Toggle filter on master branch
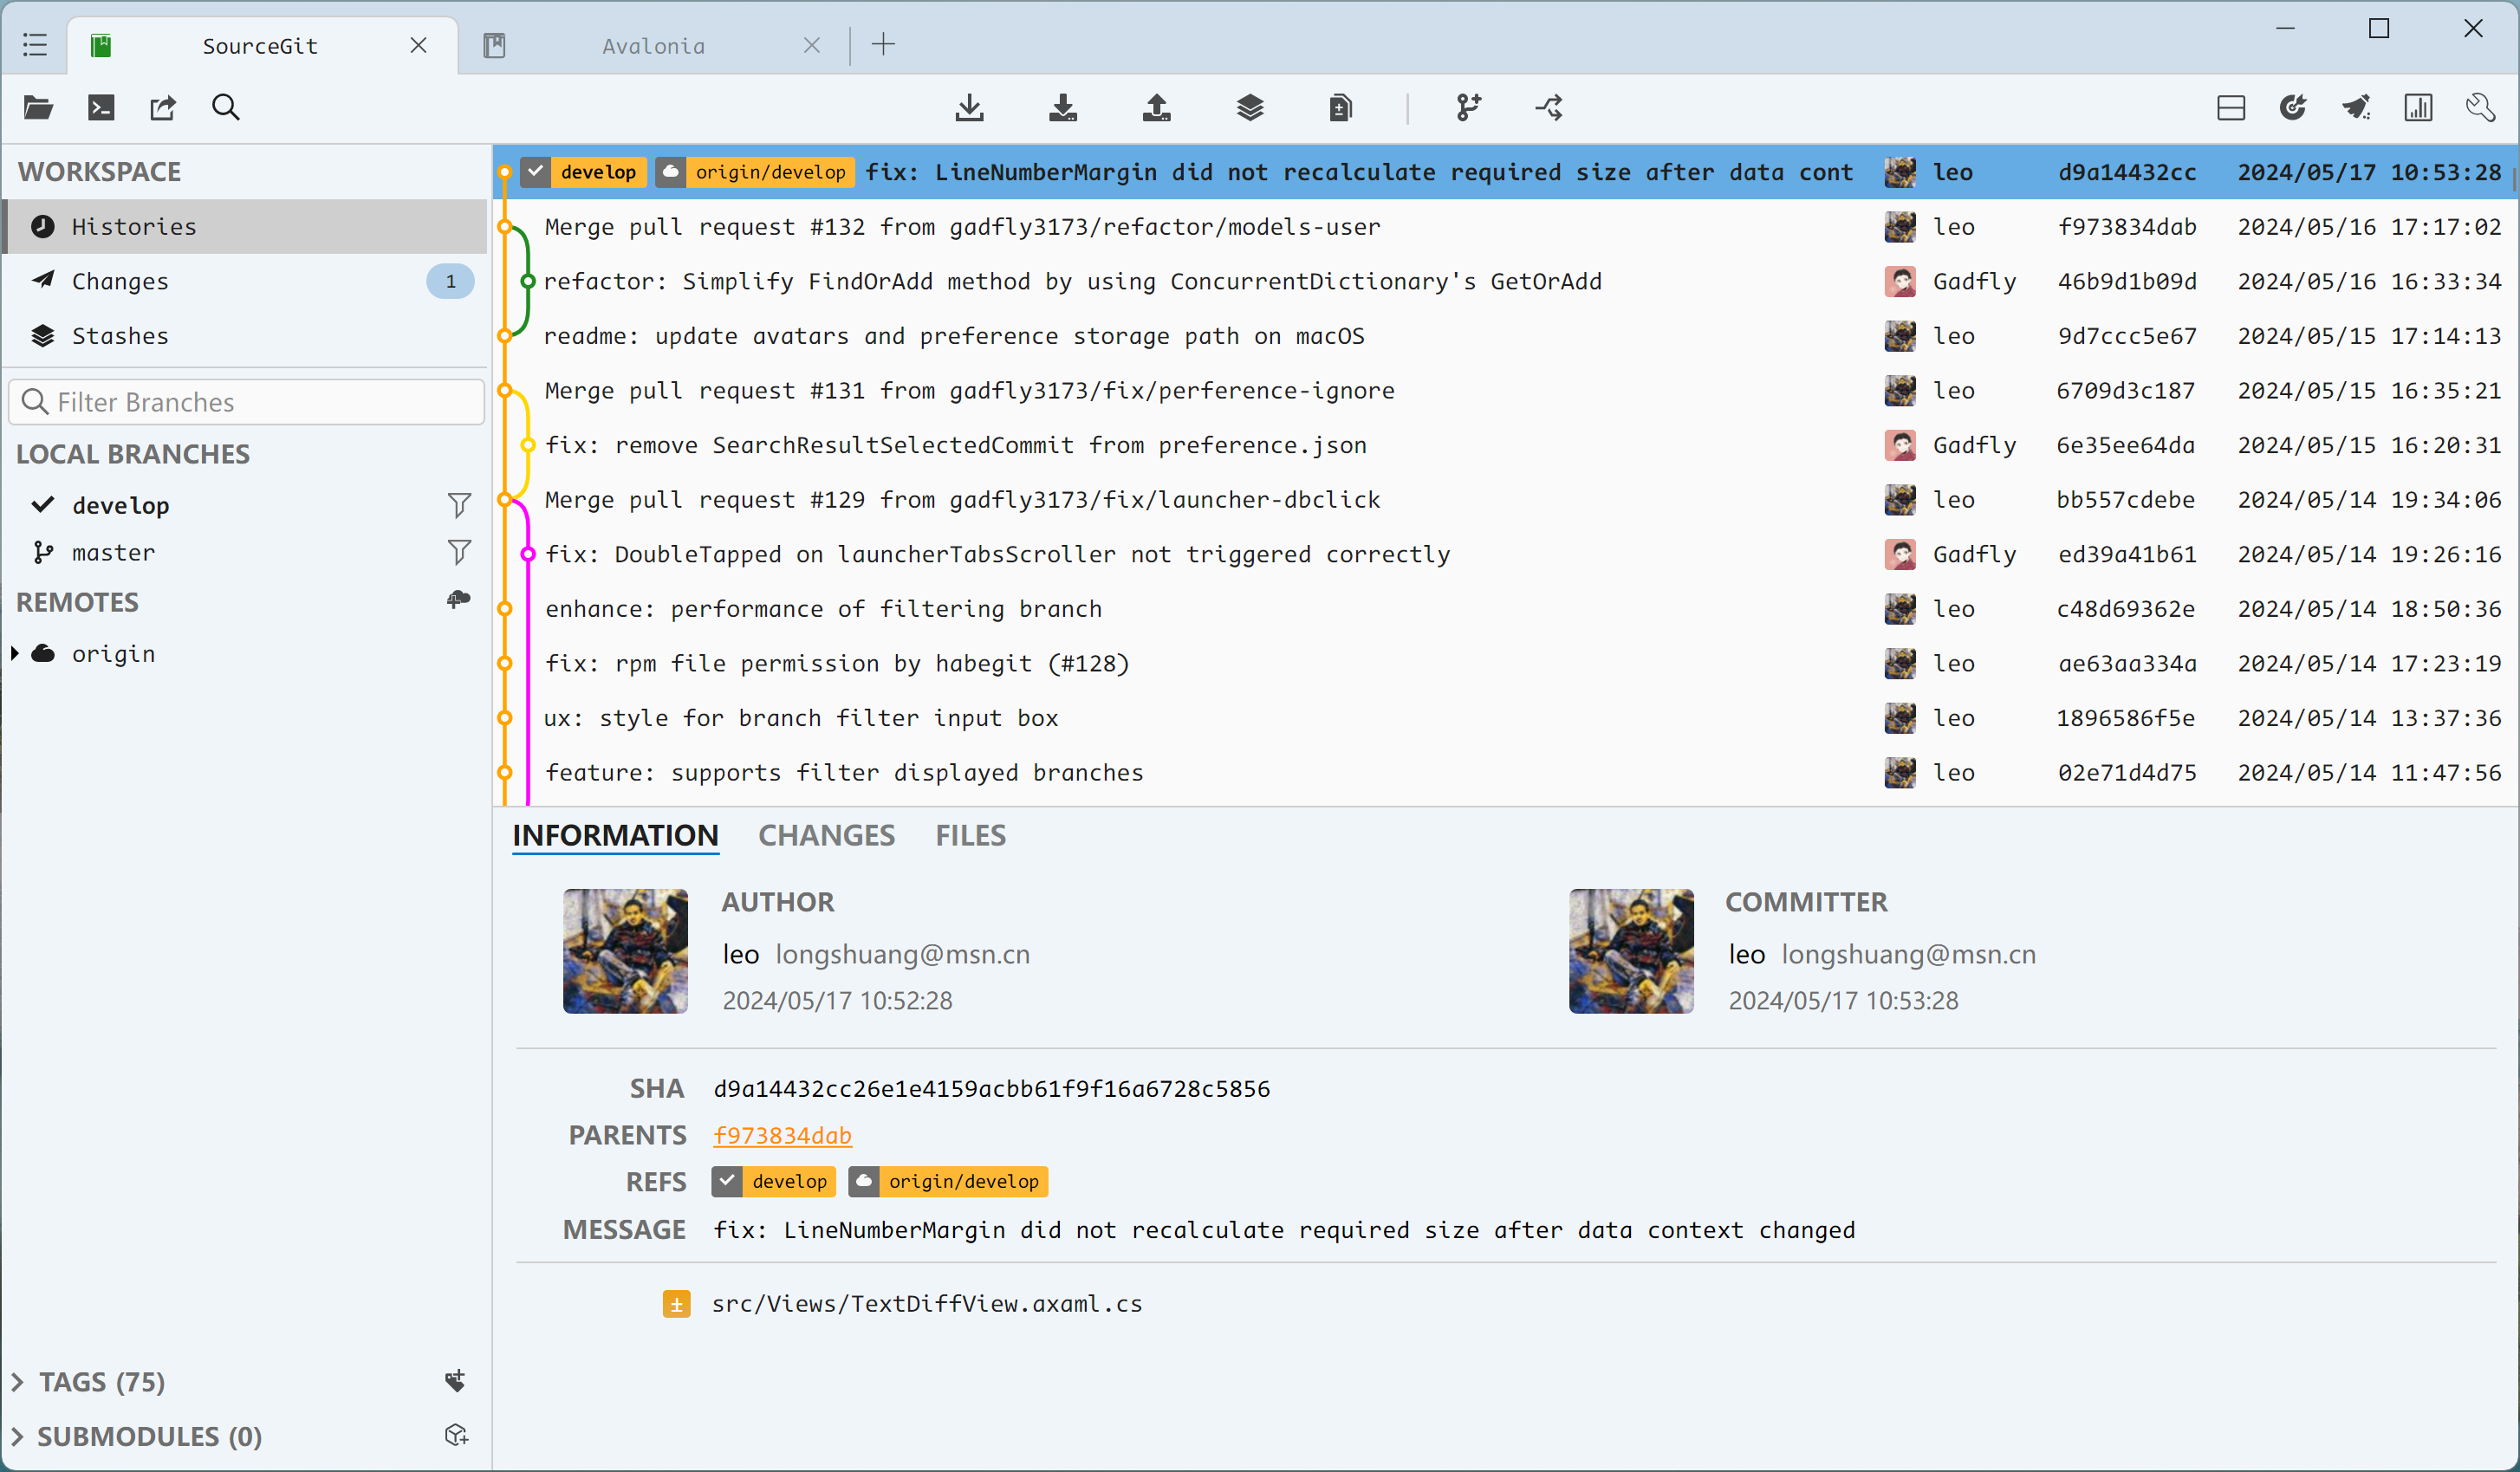The height and width of the screenshot is (1472, 2520). point(459,552)
